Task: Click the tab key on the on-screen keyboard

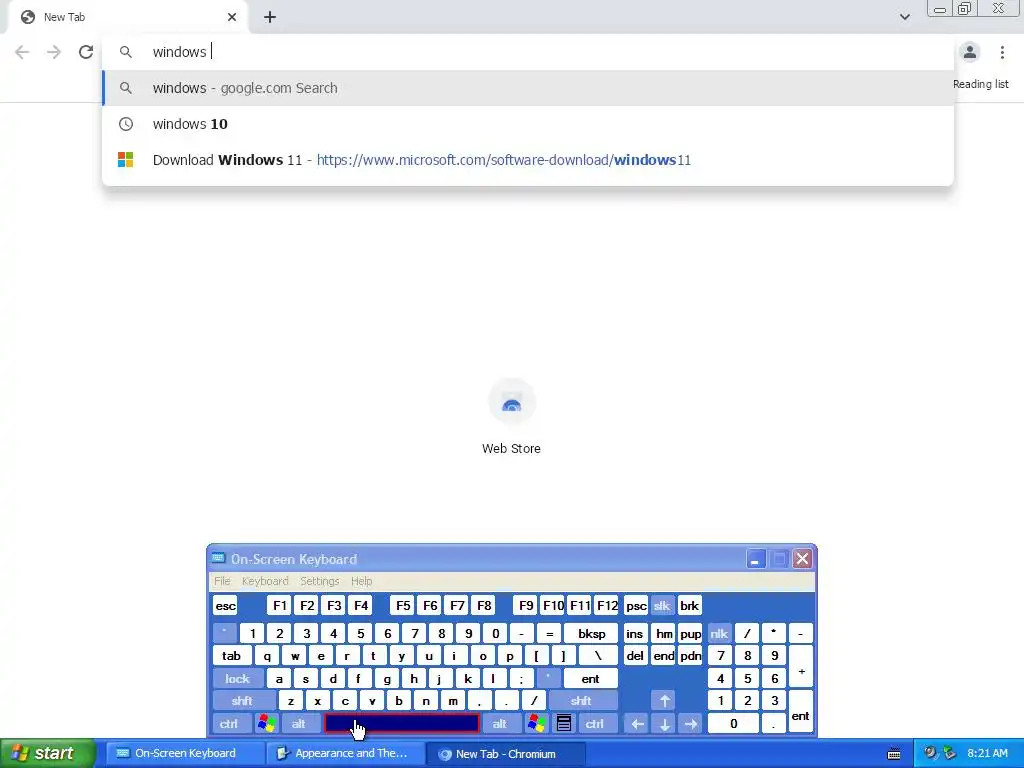Action: click(x=231, y=656)
